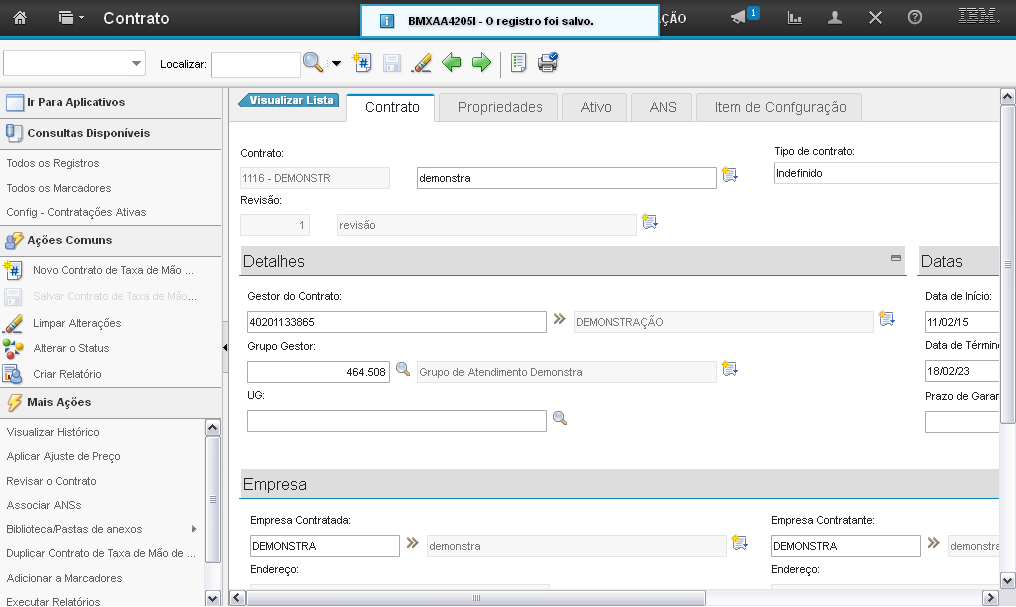Viewport: 1016px width, 607px height.
Task: Collapse the Detalhes section
Action: (x=896, y=258)
